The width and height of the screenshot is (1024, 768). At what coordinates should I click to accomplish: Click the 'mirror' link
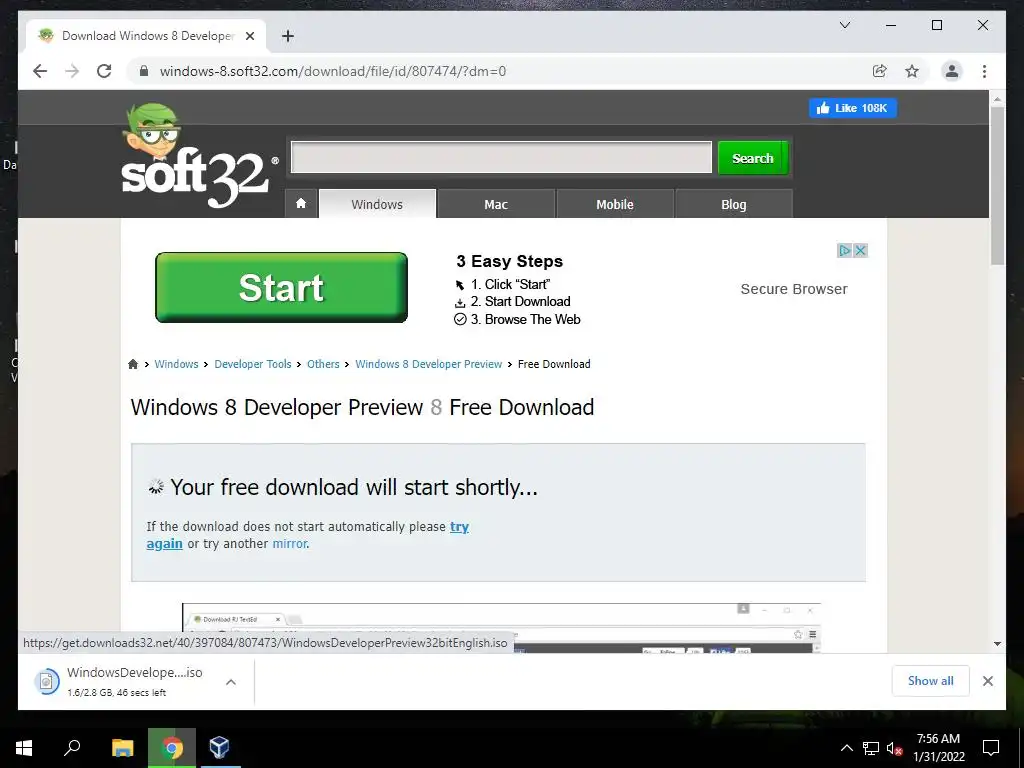[x=290, y=543]
